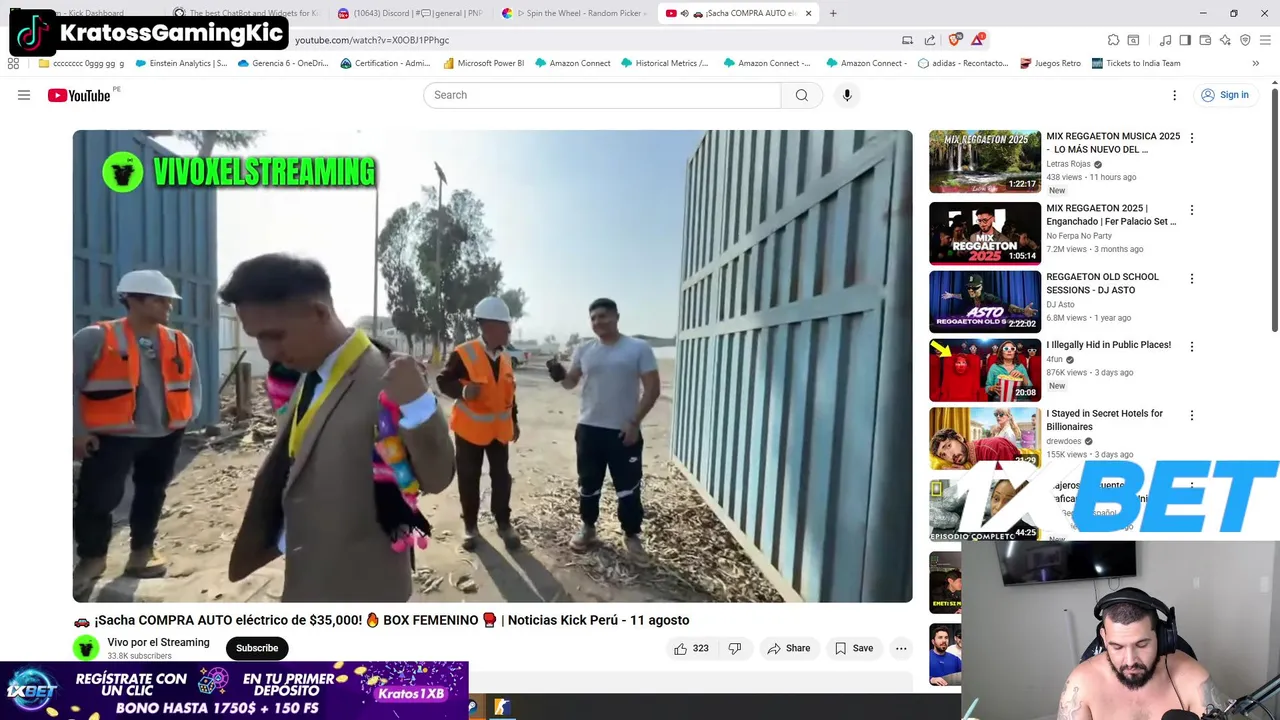1280x720 pixels.
Task: Open Certification - Admin bookmark
Action: point(385,63)
